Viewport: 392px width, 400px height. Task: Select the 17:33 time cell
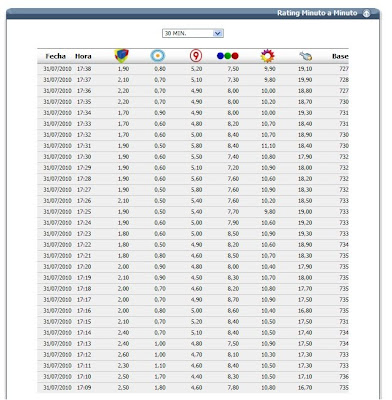84,124
